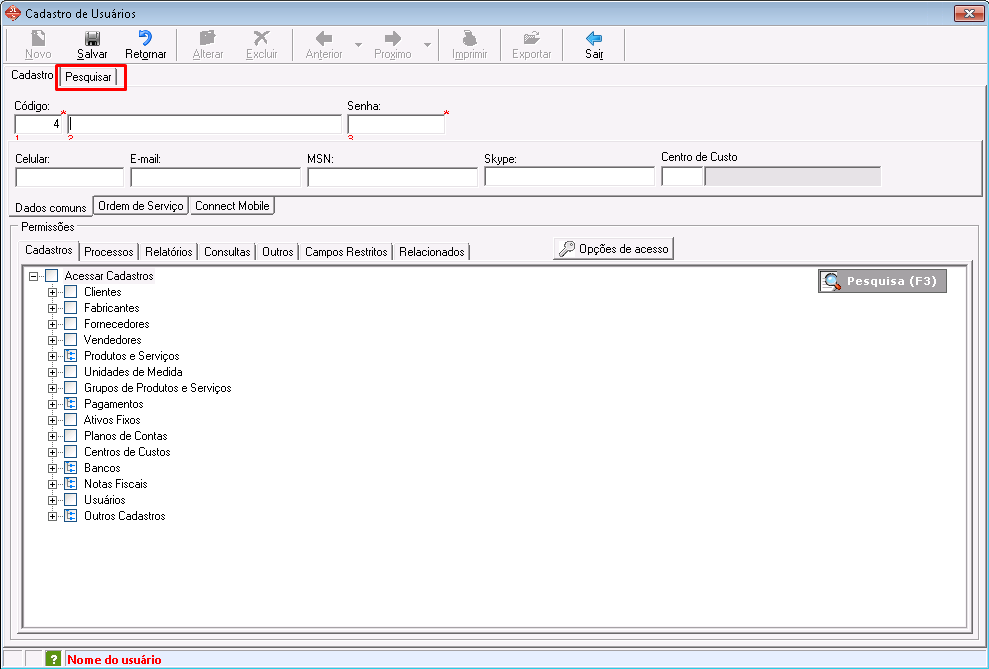Click the Celular input field
Screen dimensions: 989x669
(x=69, y=177)
